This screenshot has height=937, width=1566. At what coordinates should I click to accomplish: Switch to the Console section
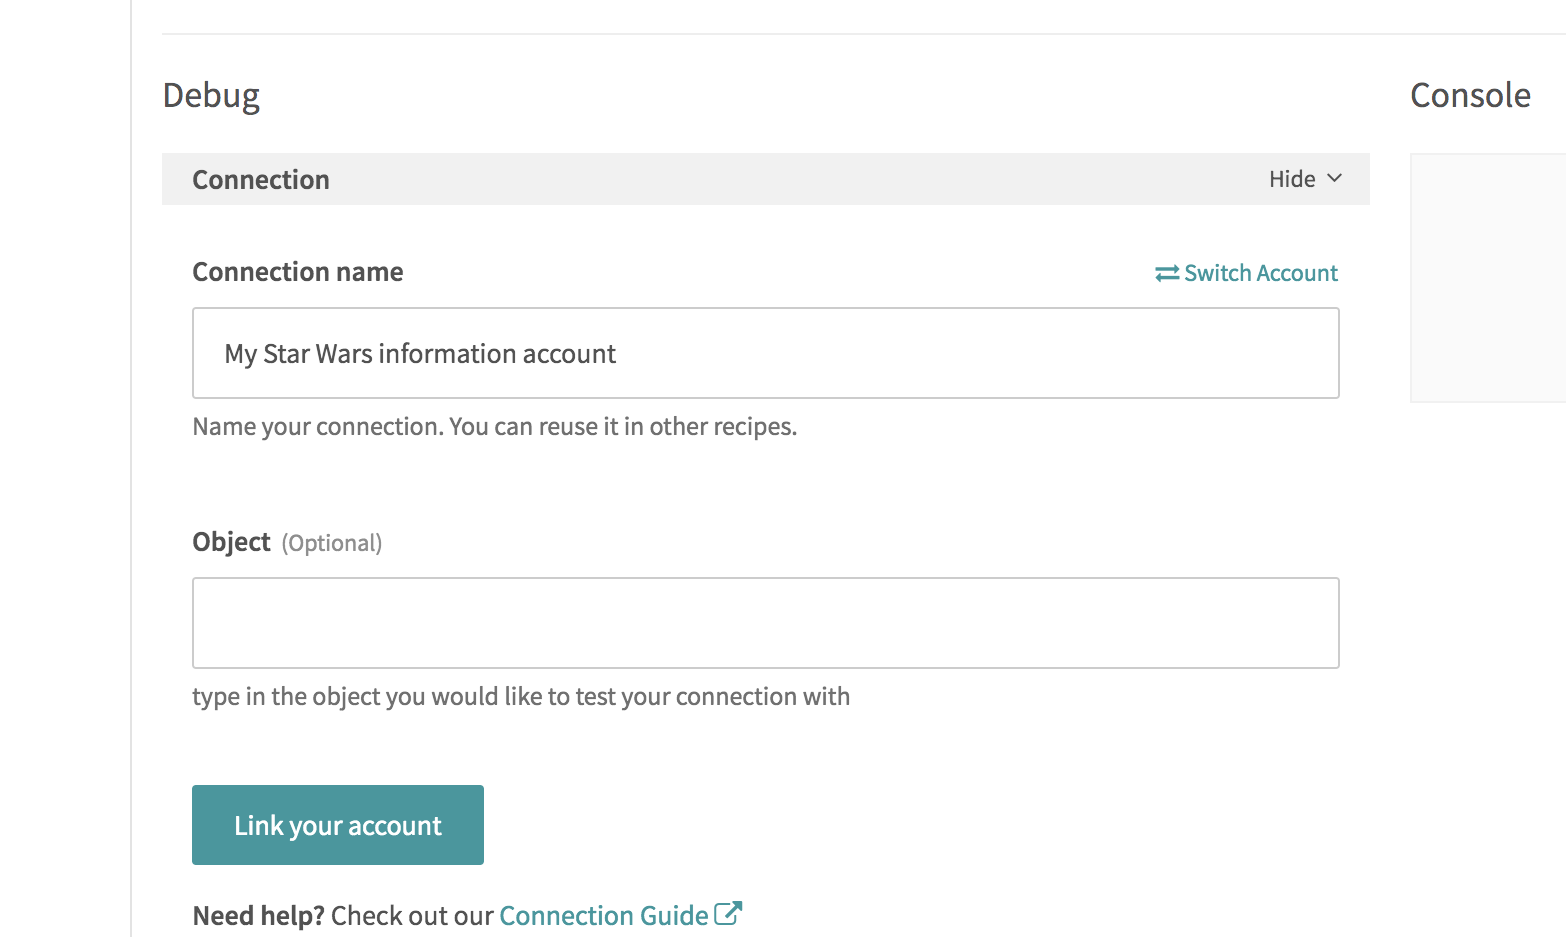click(x=1470, y=95)
